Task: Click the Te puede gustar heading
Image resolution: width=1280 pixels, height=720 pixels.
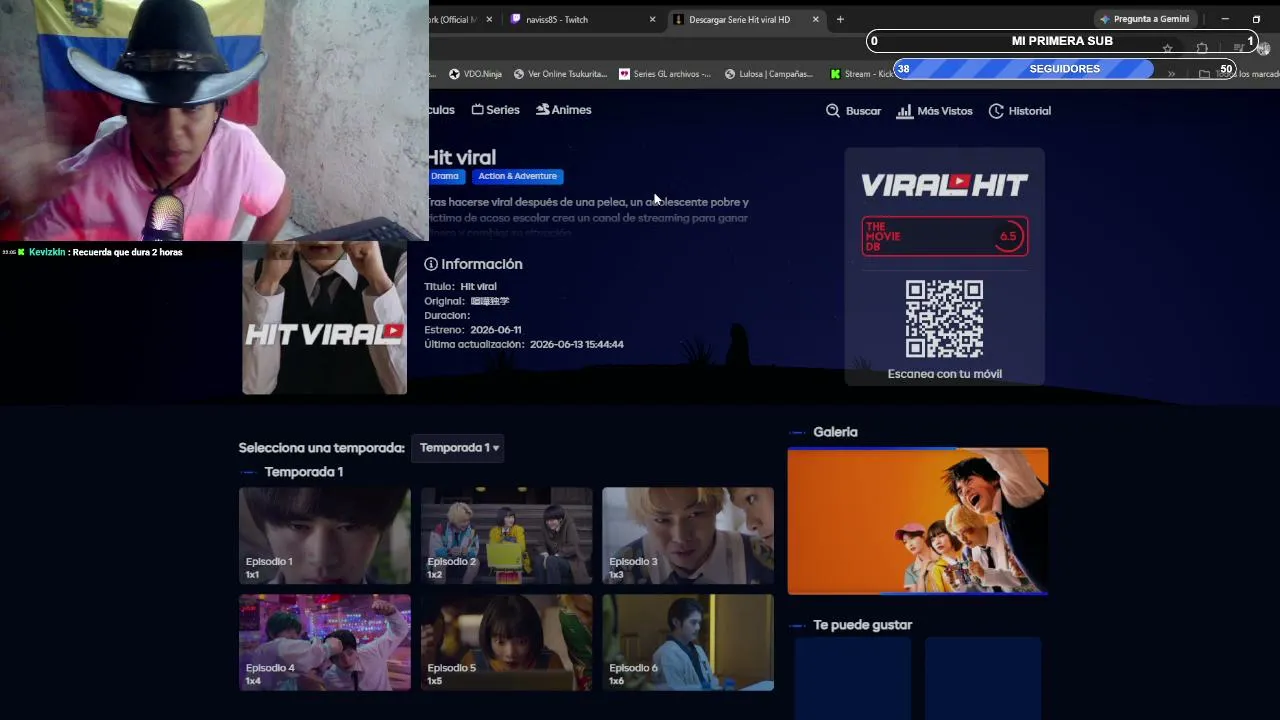Action: pyautogui.click(x=863, y=625)
